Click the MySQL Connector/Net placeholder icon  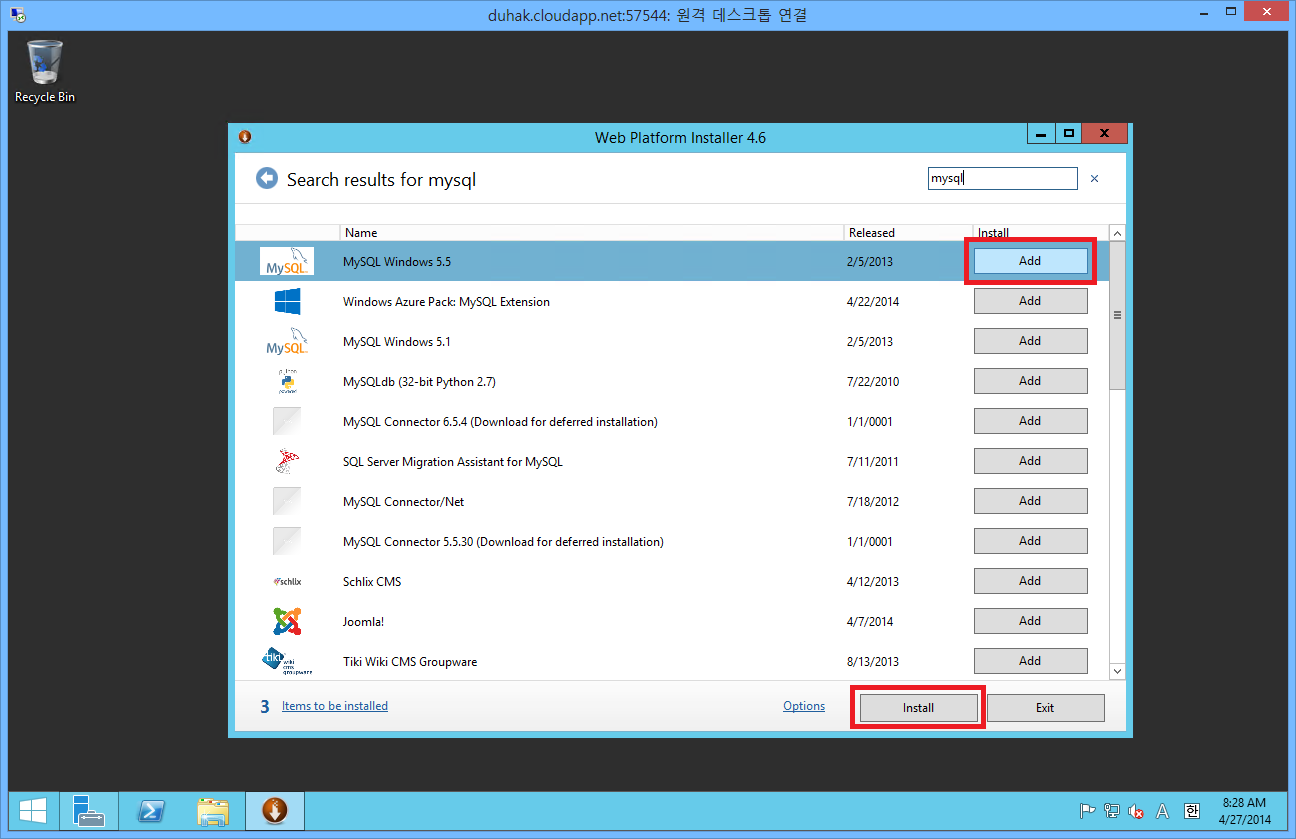[287, 501]
